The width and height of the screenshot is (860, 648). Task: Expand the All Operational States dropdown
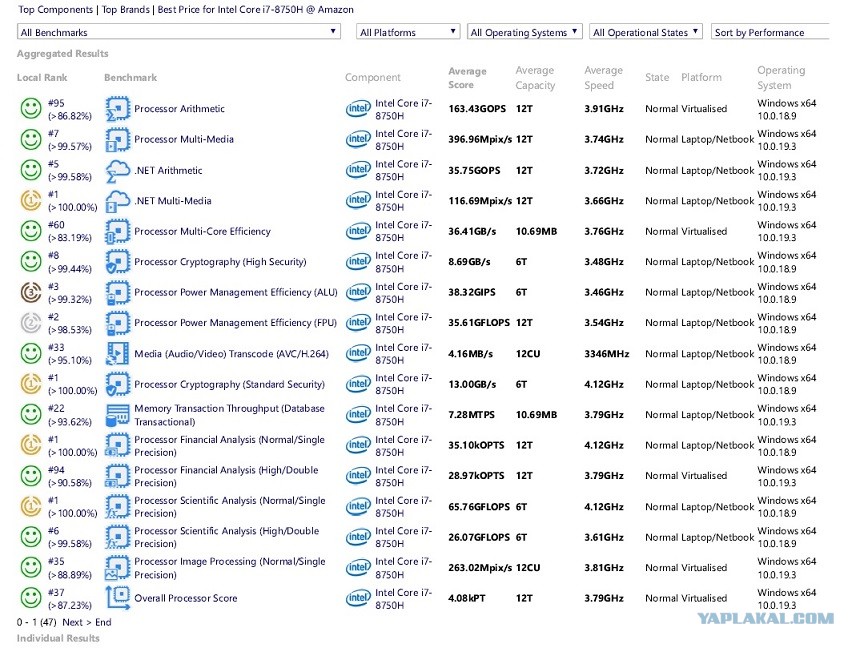coord(646,32)
